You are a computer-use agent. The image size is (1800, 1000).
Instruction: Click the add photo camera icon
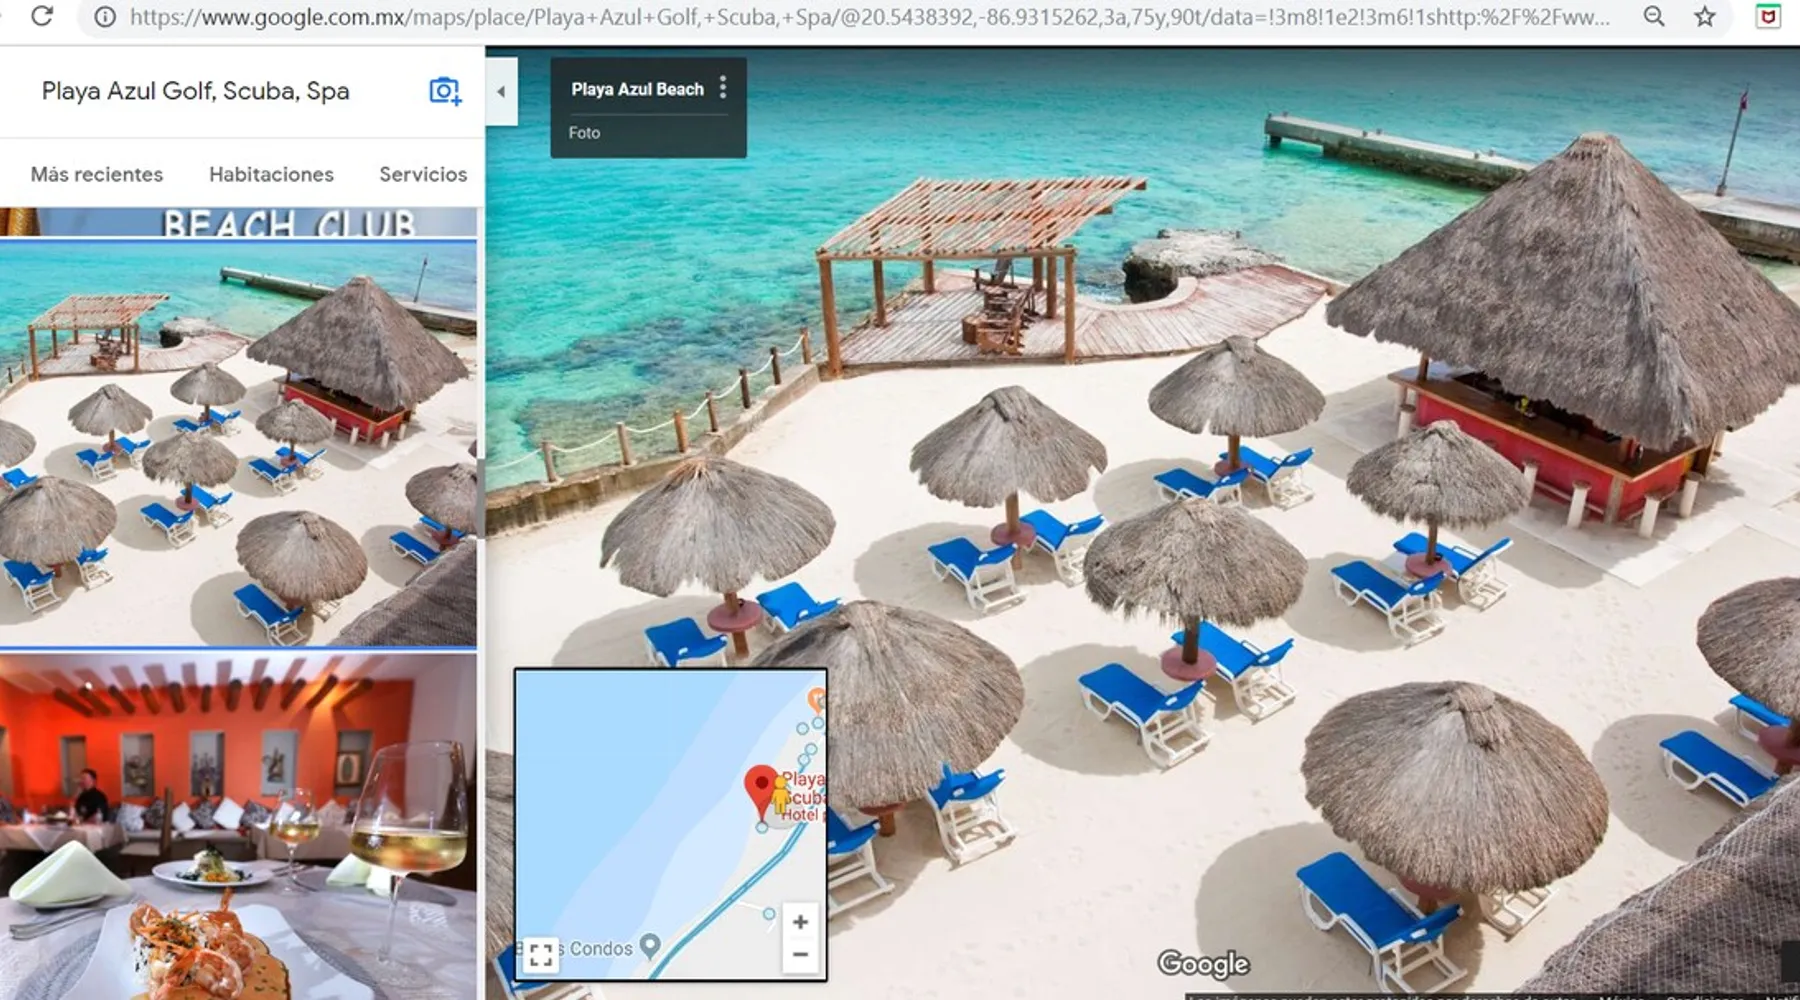445,91
